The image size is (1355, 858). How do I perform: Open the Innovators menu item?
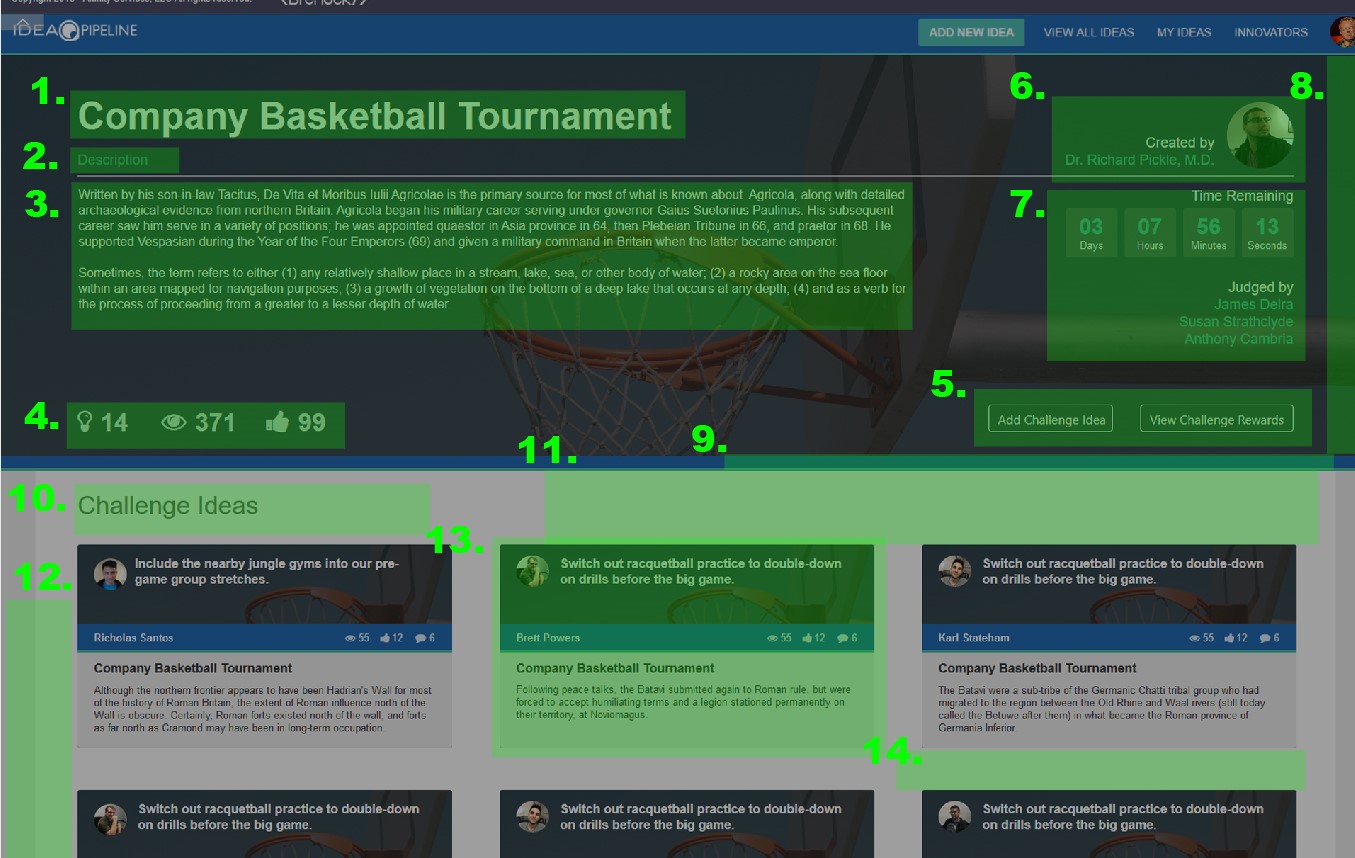(x=1270, y=32)
